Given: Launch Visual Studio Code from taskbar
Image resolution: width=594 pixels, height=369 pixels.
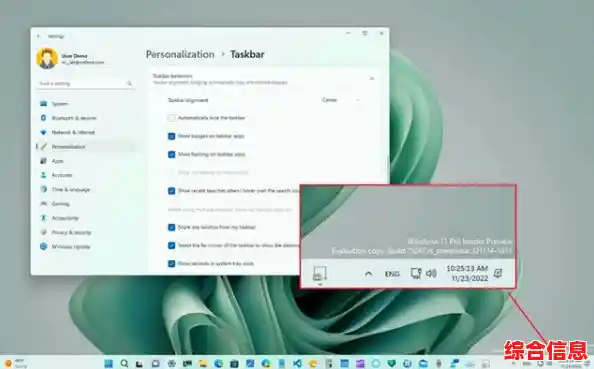Looking at the screenshot, I should coord(297,364).
